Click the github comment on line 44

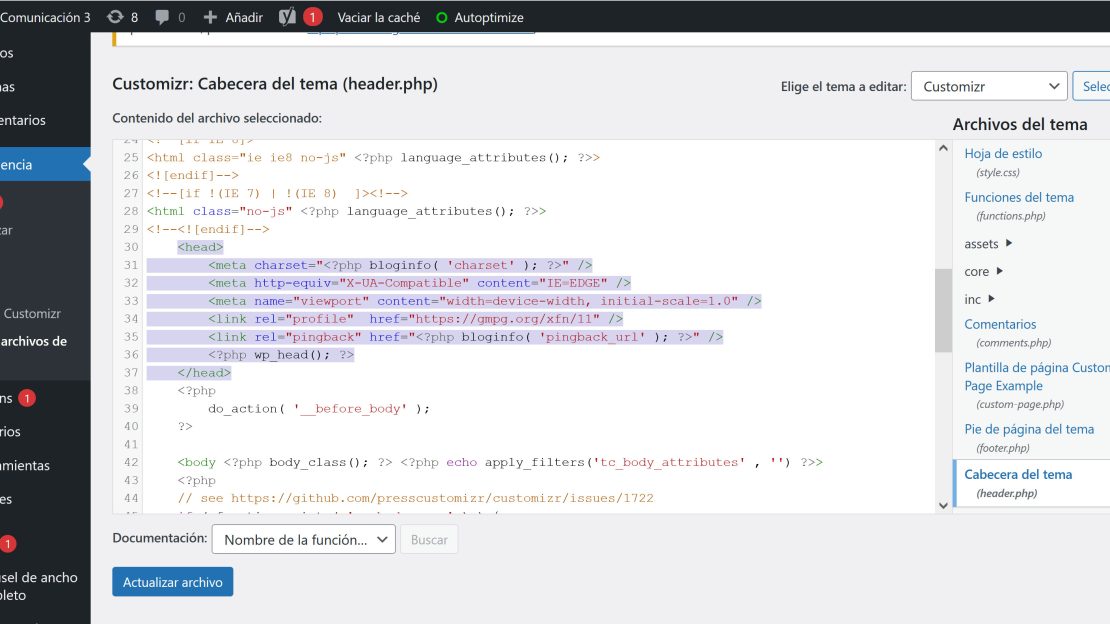point(416,499)
